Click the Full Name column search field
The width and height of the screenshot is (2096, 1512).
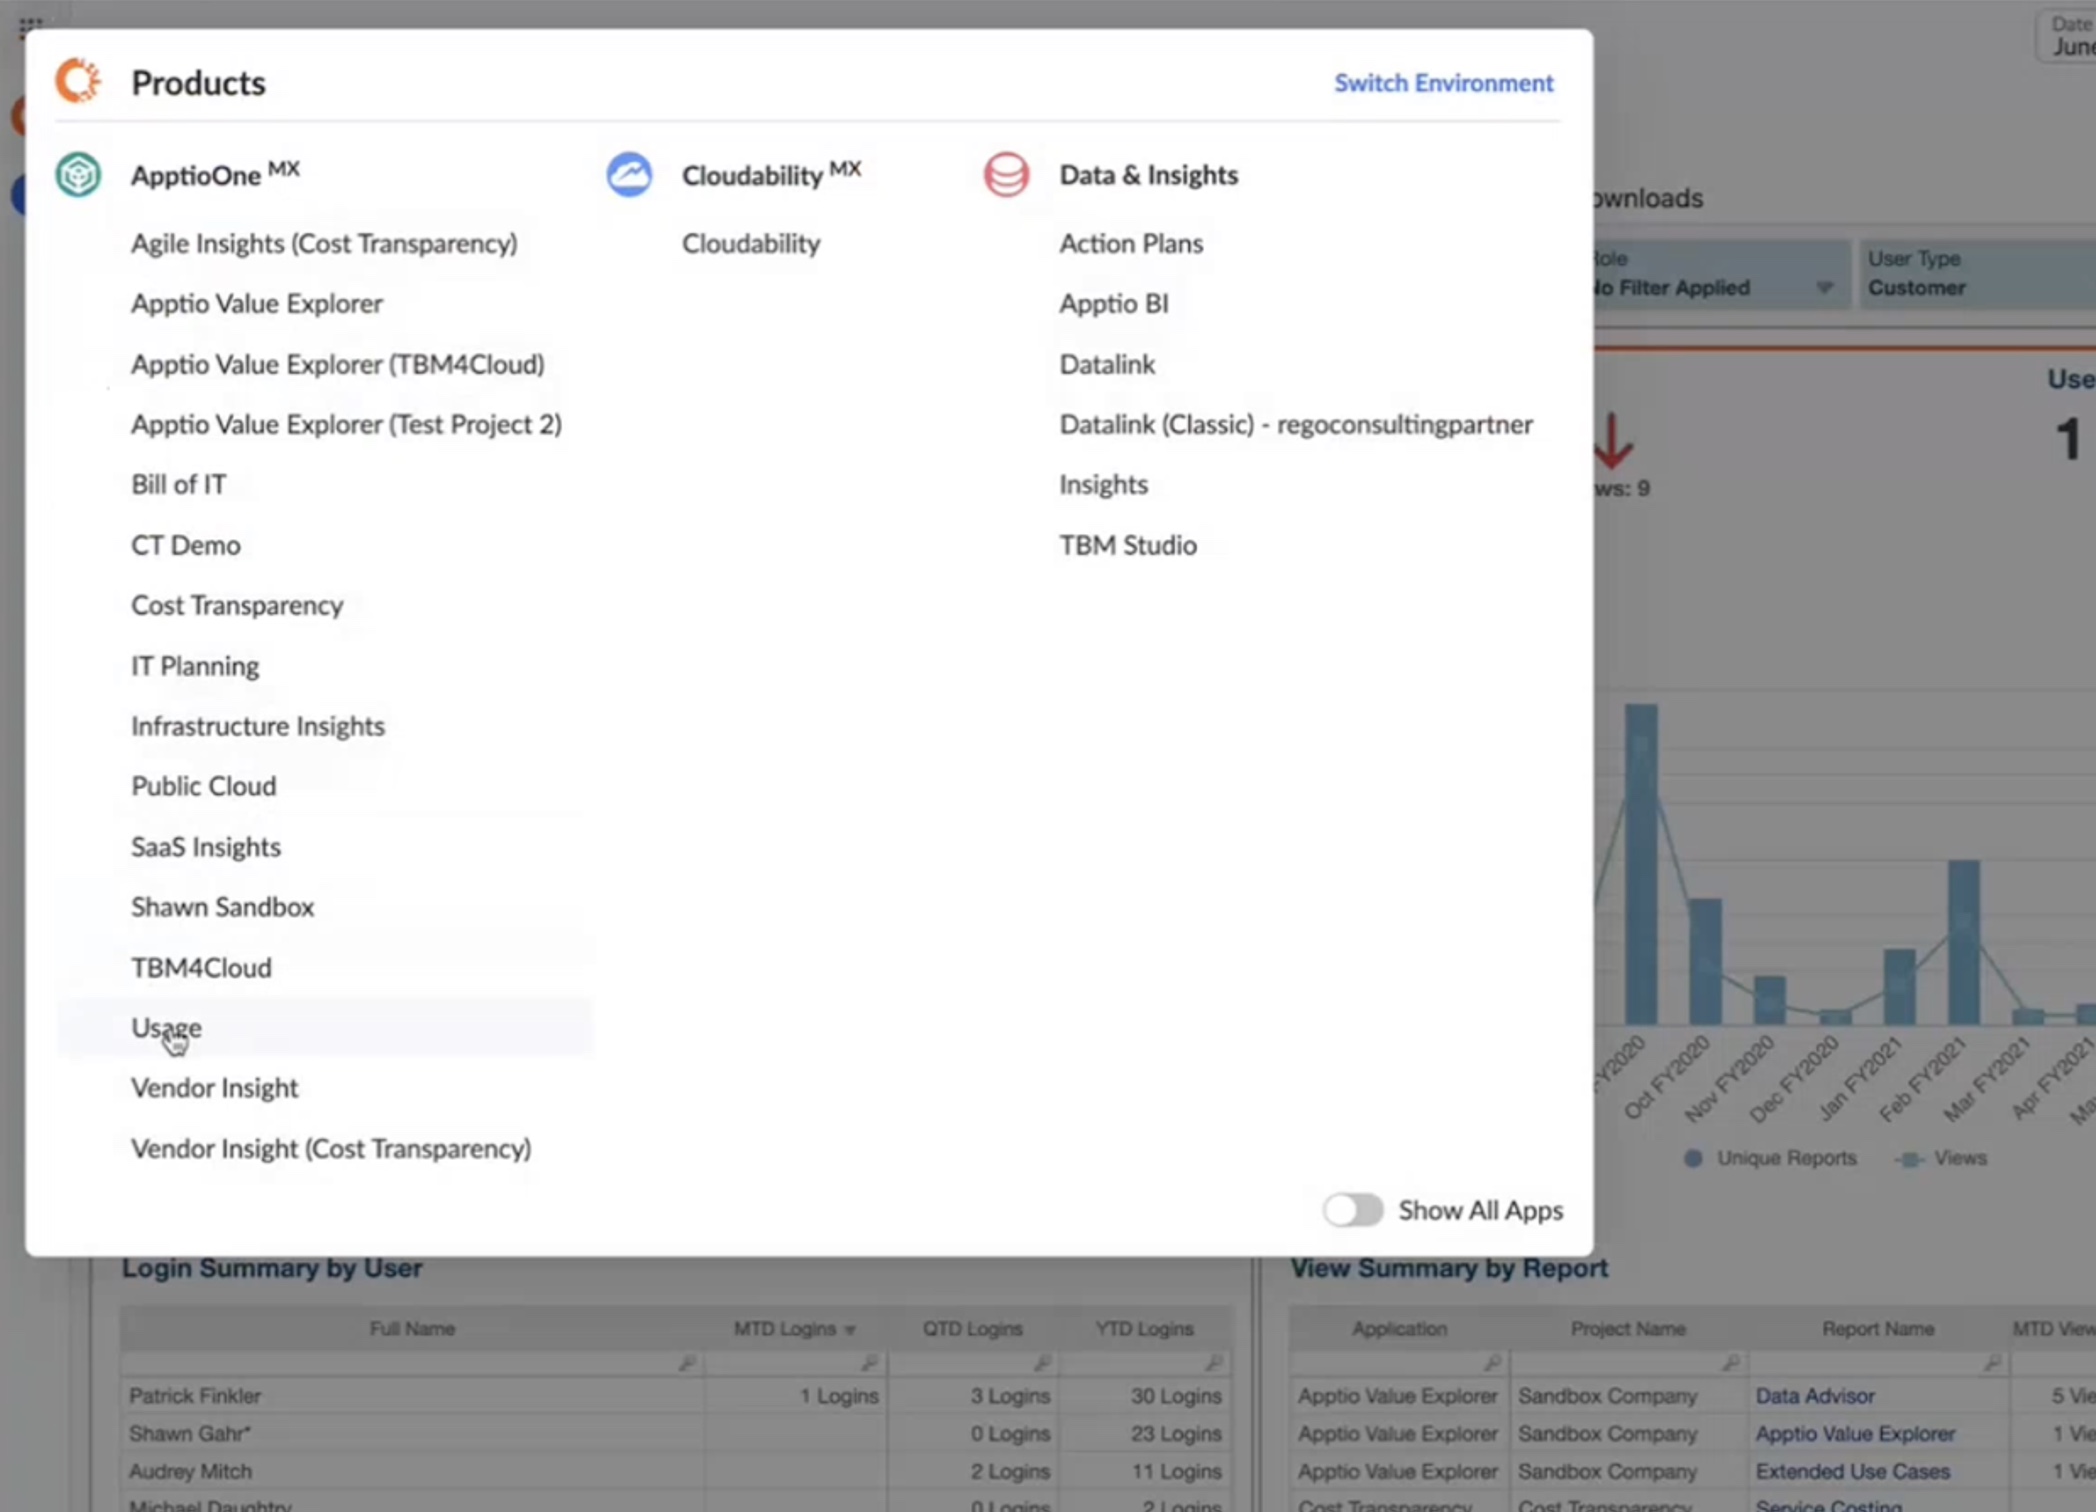[411, 1363]
